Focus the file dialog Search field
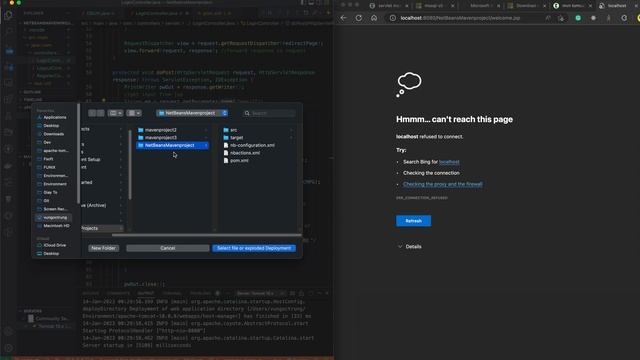Viewport: 640px width, 360px height. (x=269, y=113)
